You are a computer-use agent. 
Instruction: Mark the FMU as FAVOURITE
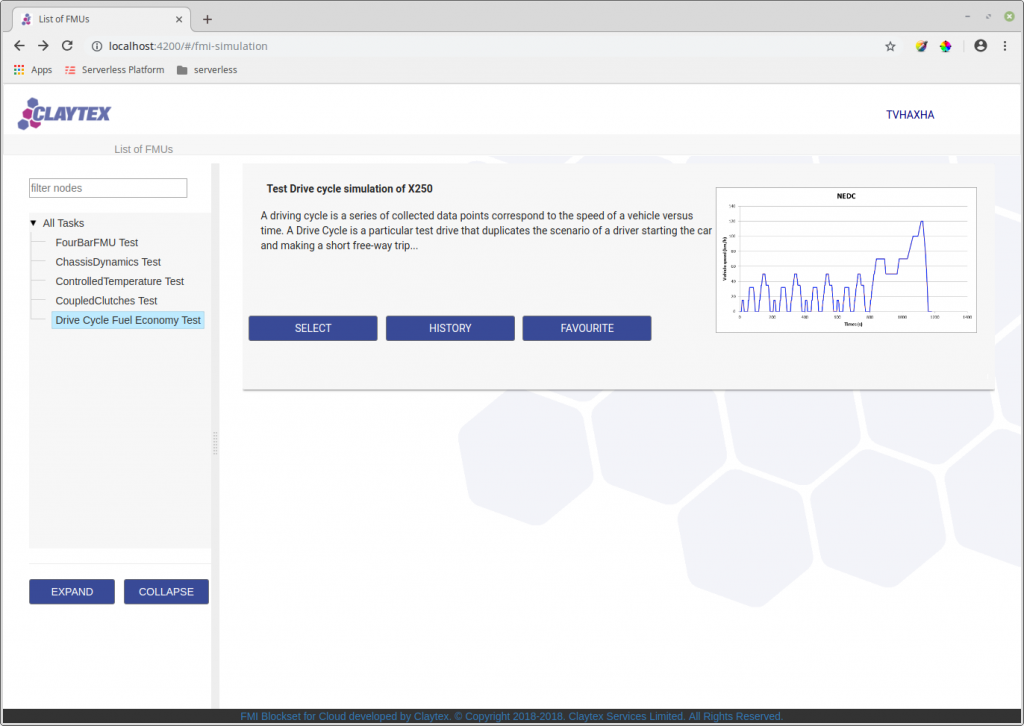tap(586, 328)
